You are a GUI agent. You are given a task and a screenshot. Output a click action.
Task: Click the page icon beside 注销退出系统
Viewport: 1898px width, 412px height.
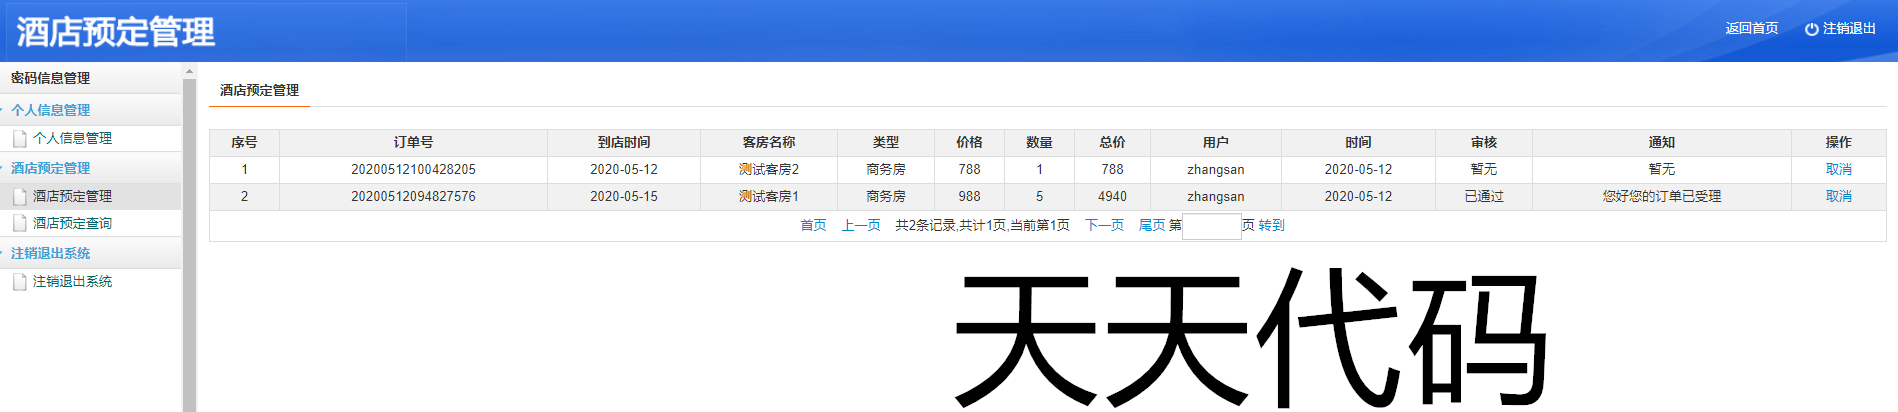(x=19, y=282)
